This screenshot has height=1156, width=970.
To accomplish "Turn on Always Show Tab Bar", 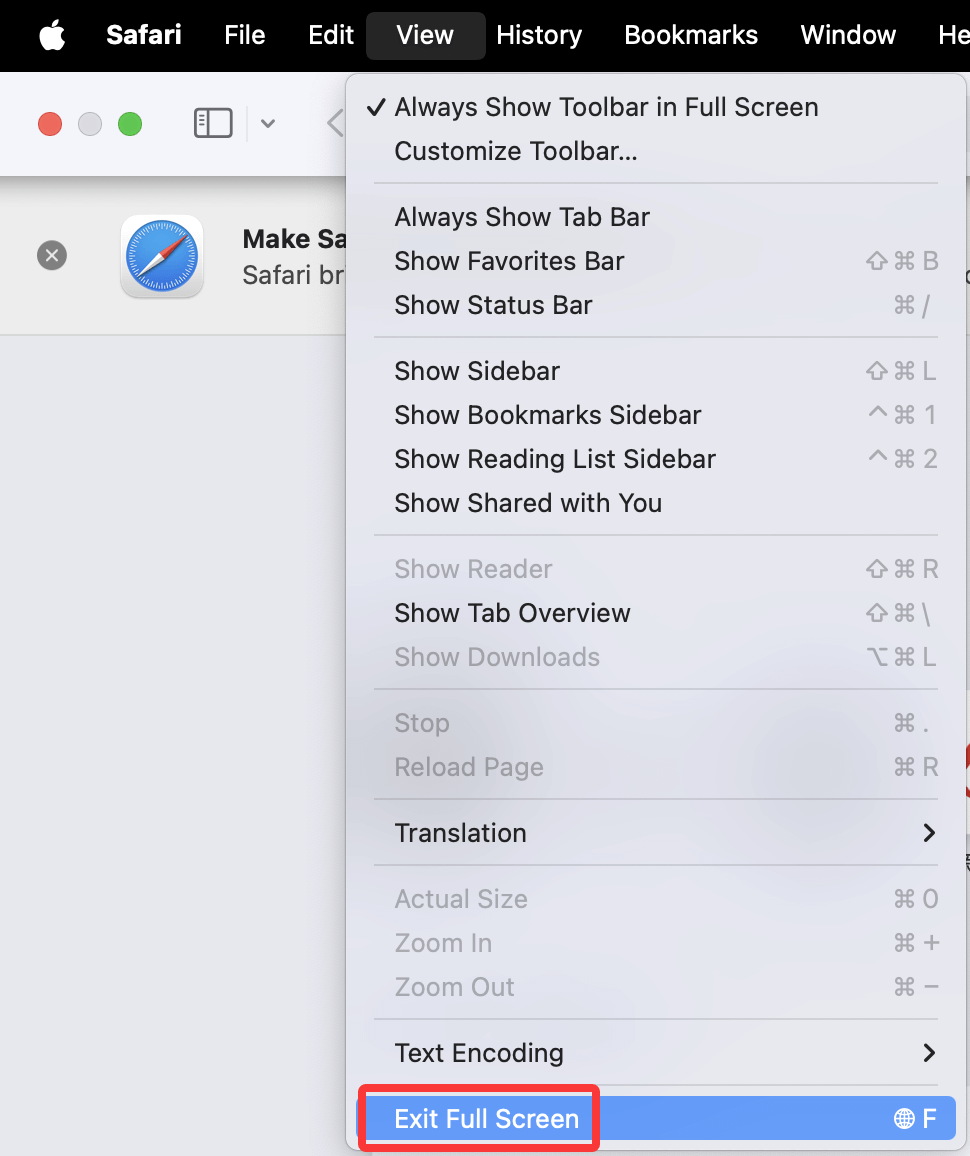I will click(522, 216).
